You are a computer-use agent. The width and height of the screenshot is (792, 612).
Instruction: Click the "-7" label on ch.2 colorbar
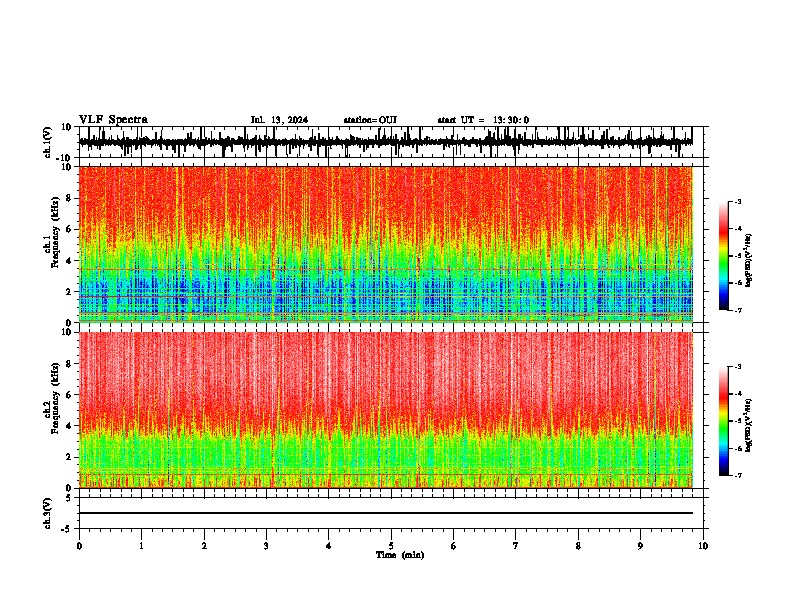coord(737,476)
